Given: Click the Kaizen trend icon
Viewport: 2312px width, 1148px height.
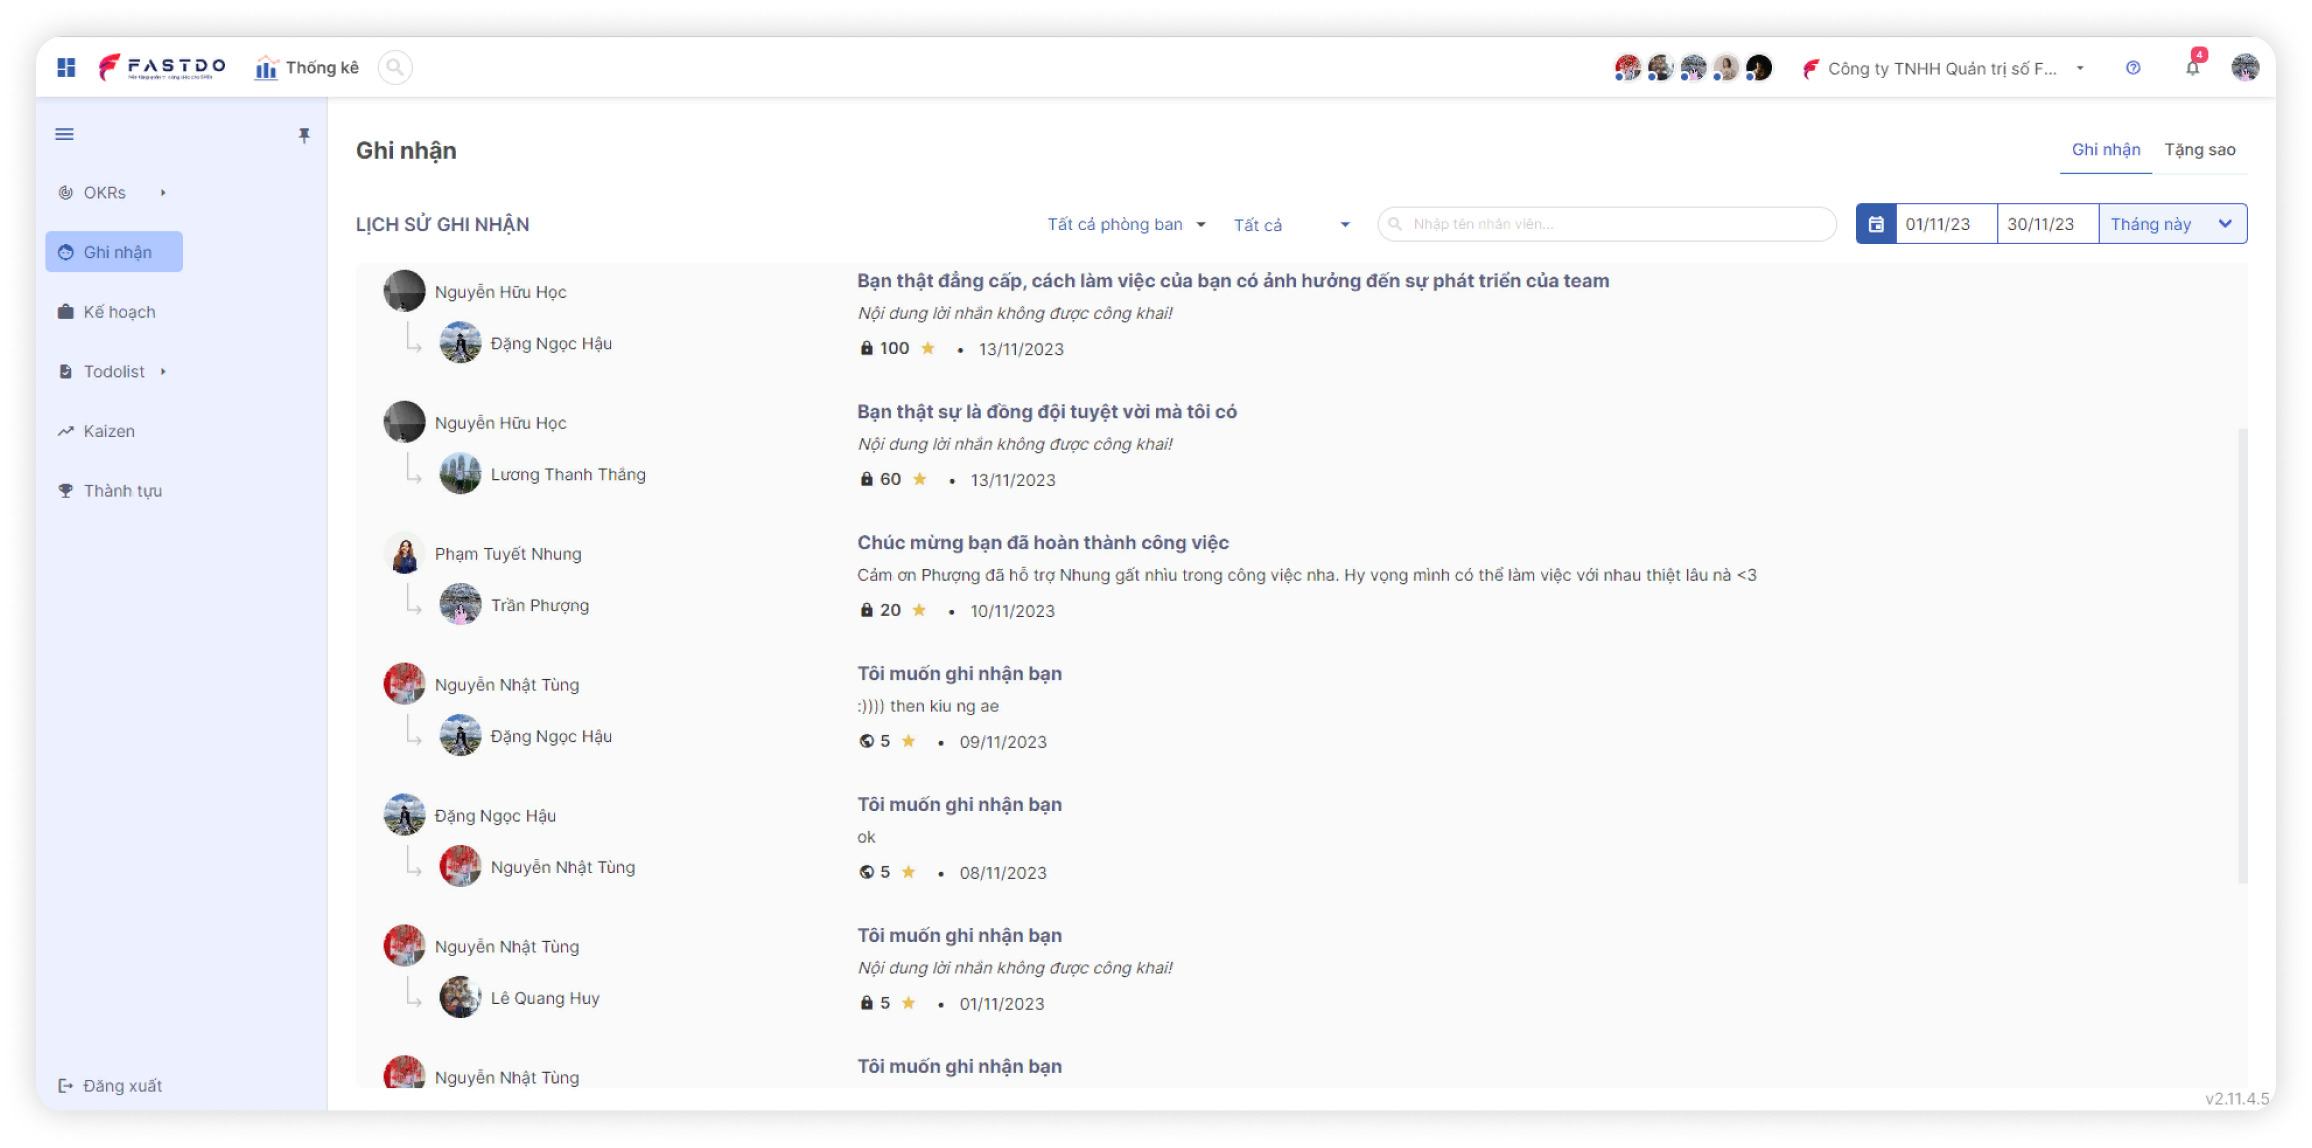Looking at the screenshot, I should (66, 431).
